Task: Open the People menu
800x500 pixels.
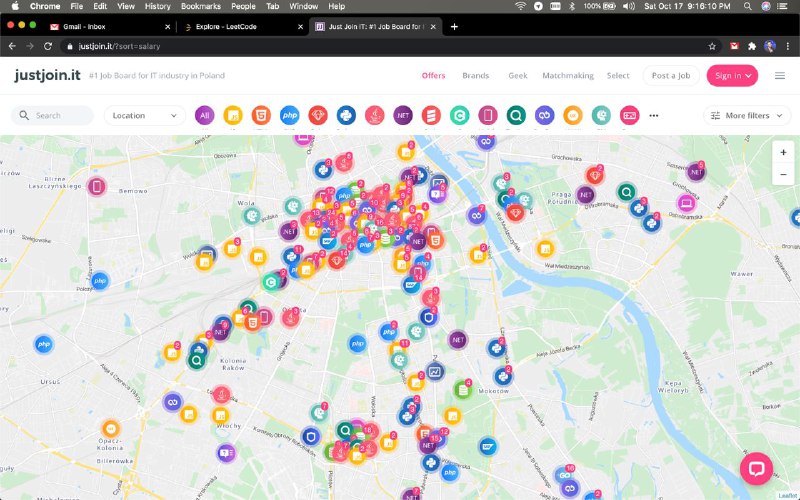Action: pyautogui.click(x=243, y=6)
